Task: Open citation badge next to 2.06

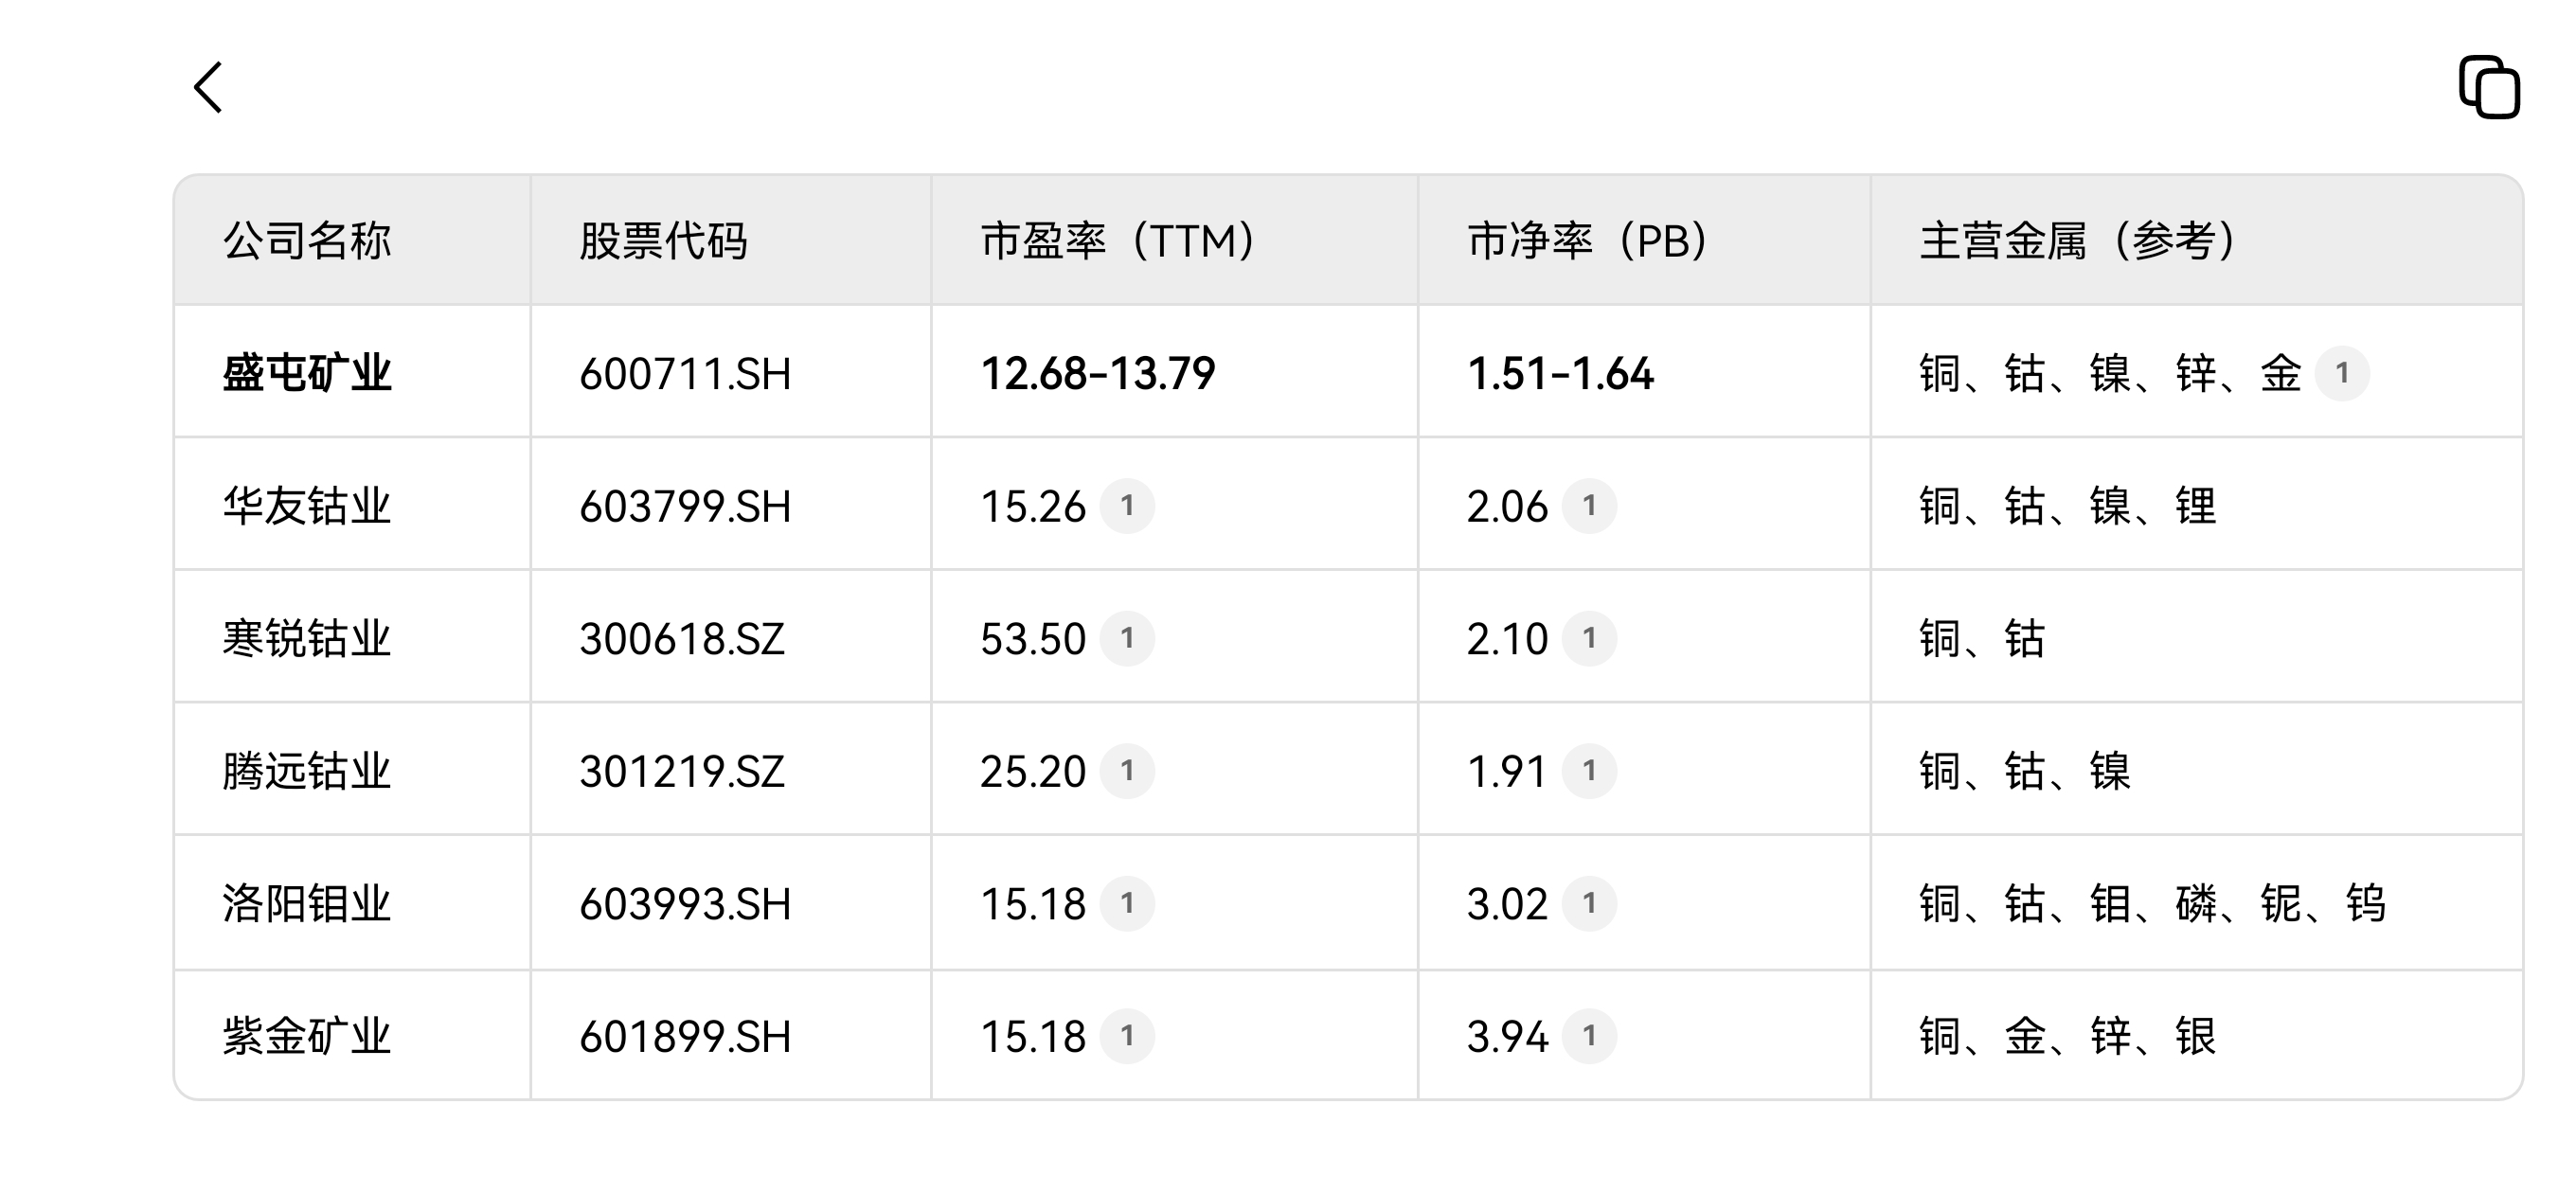Action: tap(1589, 506)
